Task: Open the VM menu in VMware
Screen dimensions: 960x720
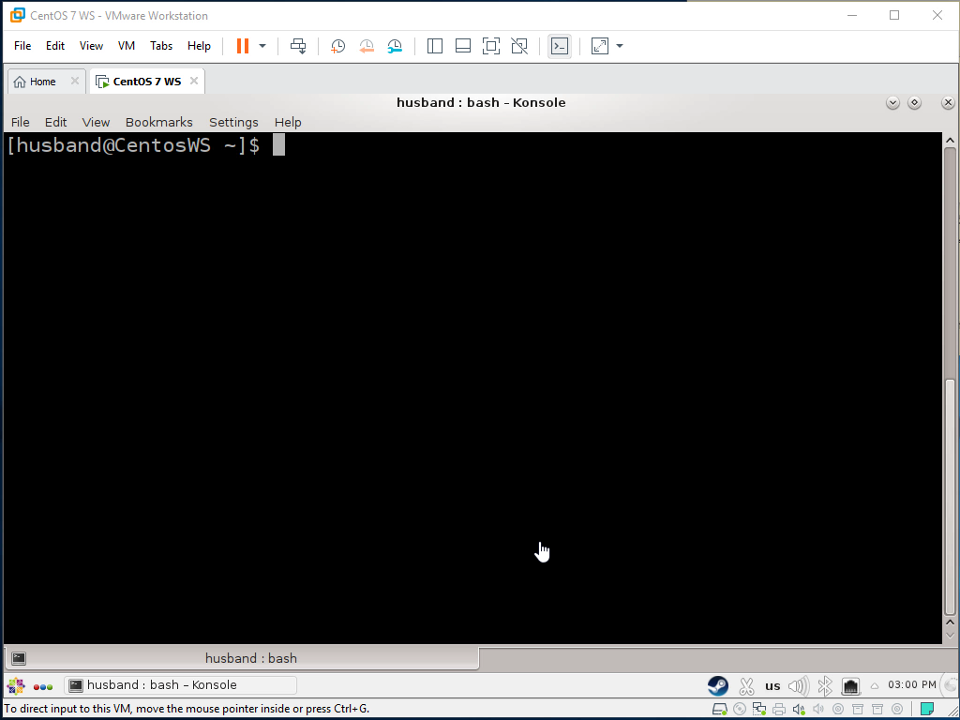Action: pyautogui.click(x=126, y=46)
